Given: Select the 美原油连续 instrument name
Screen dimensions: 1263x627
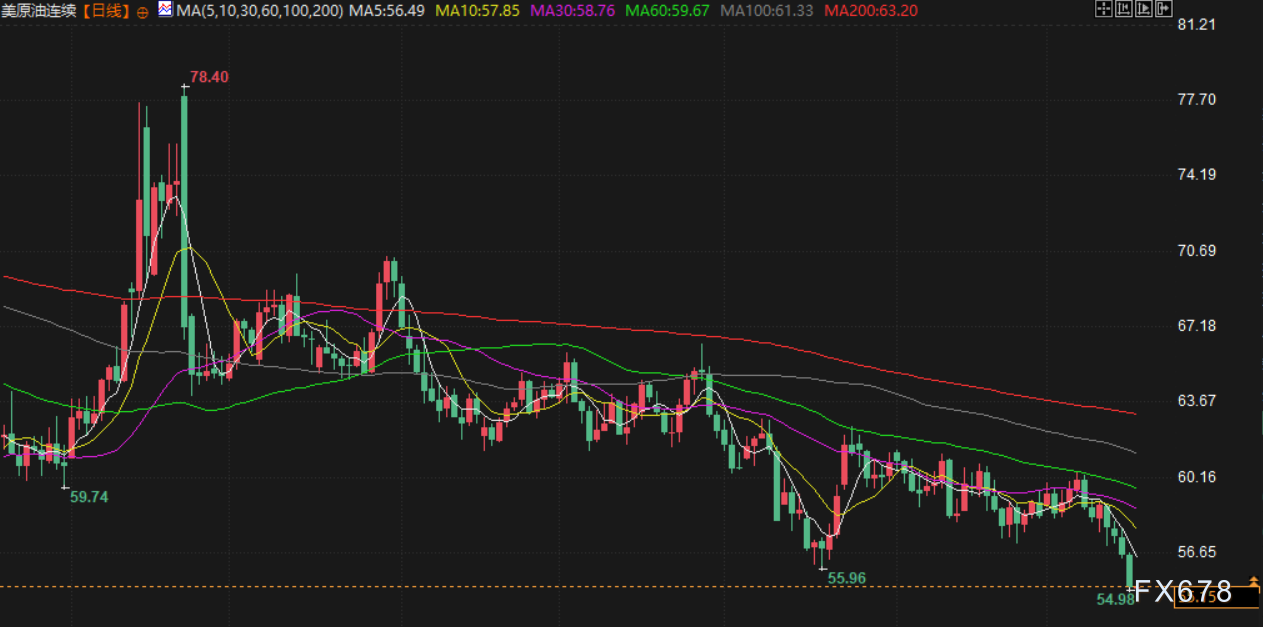Looking at the screenshot, I should coord(39,11).
